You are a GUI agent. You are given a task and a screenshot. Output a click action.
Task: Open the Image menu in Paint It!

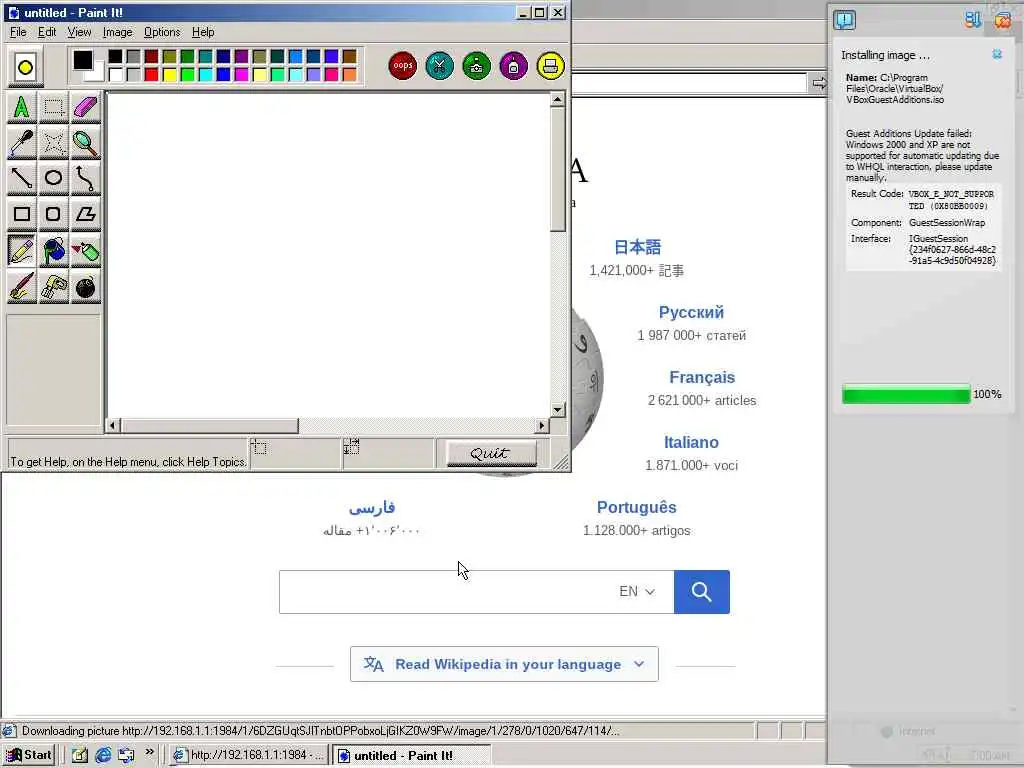118,32
